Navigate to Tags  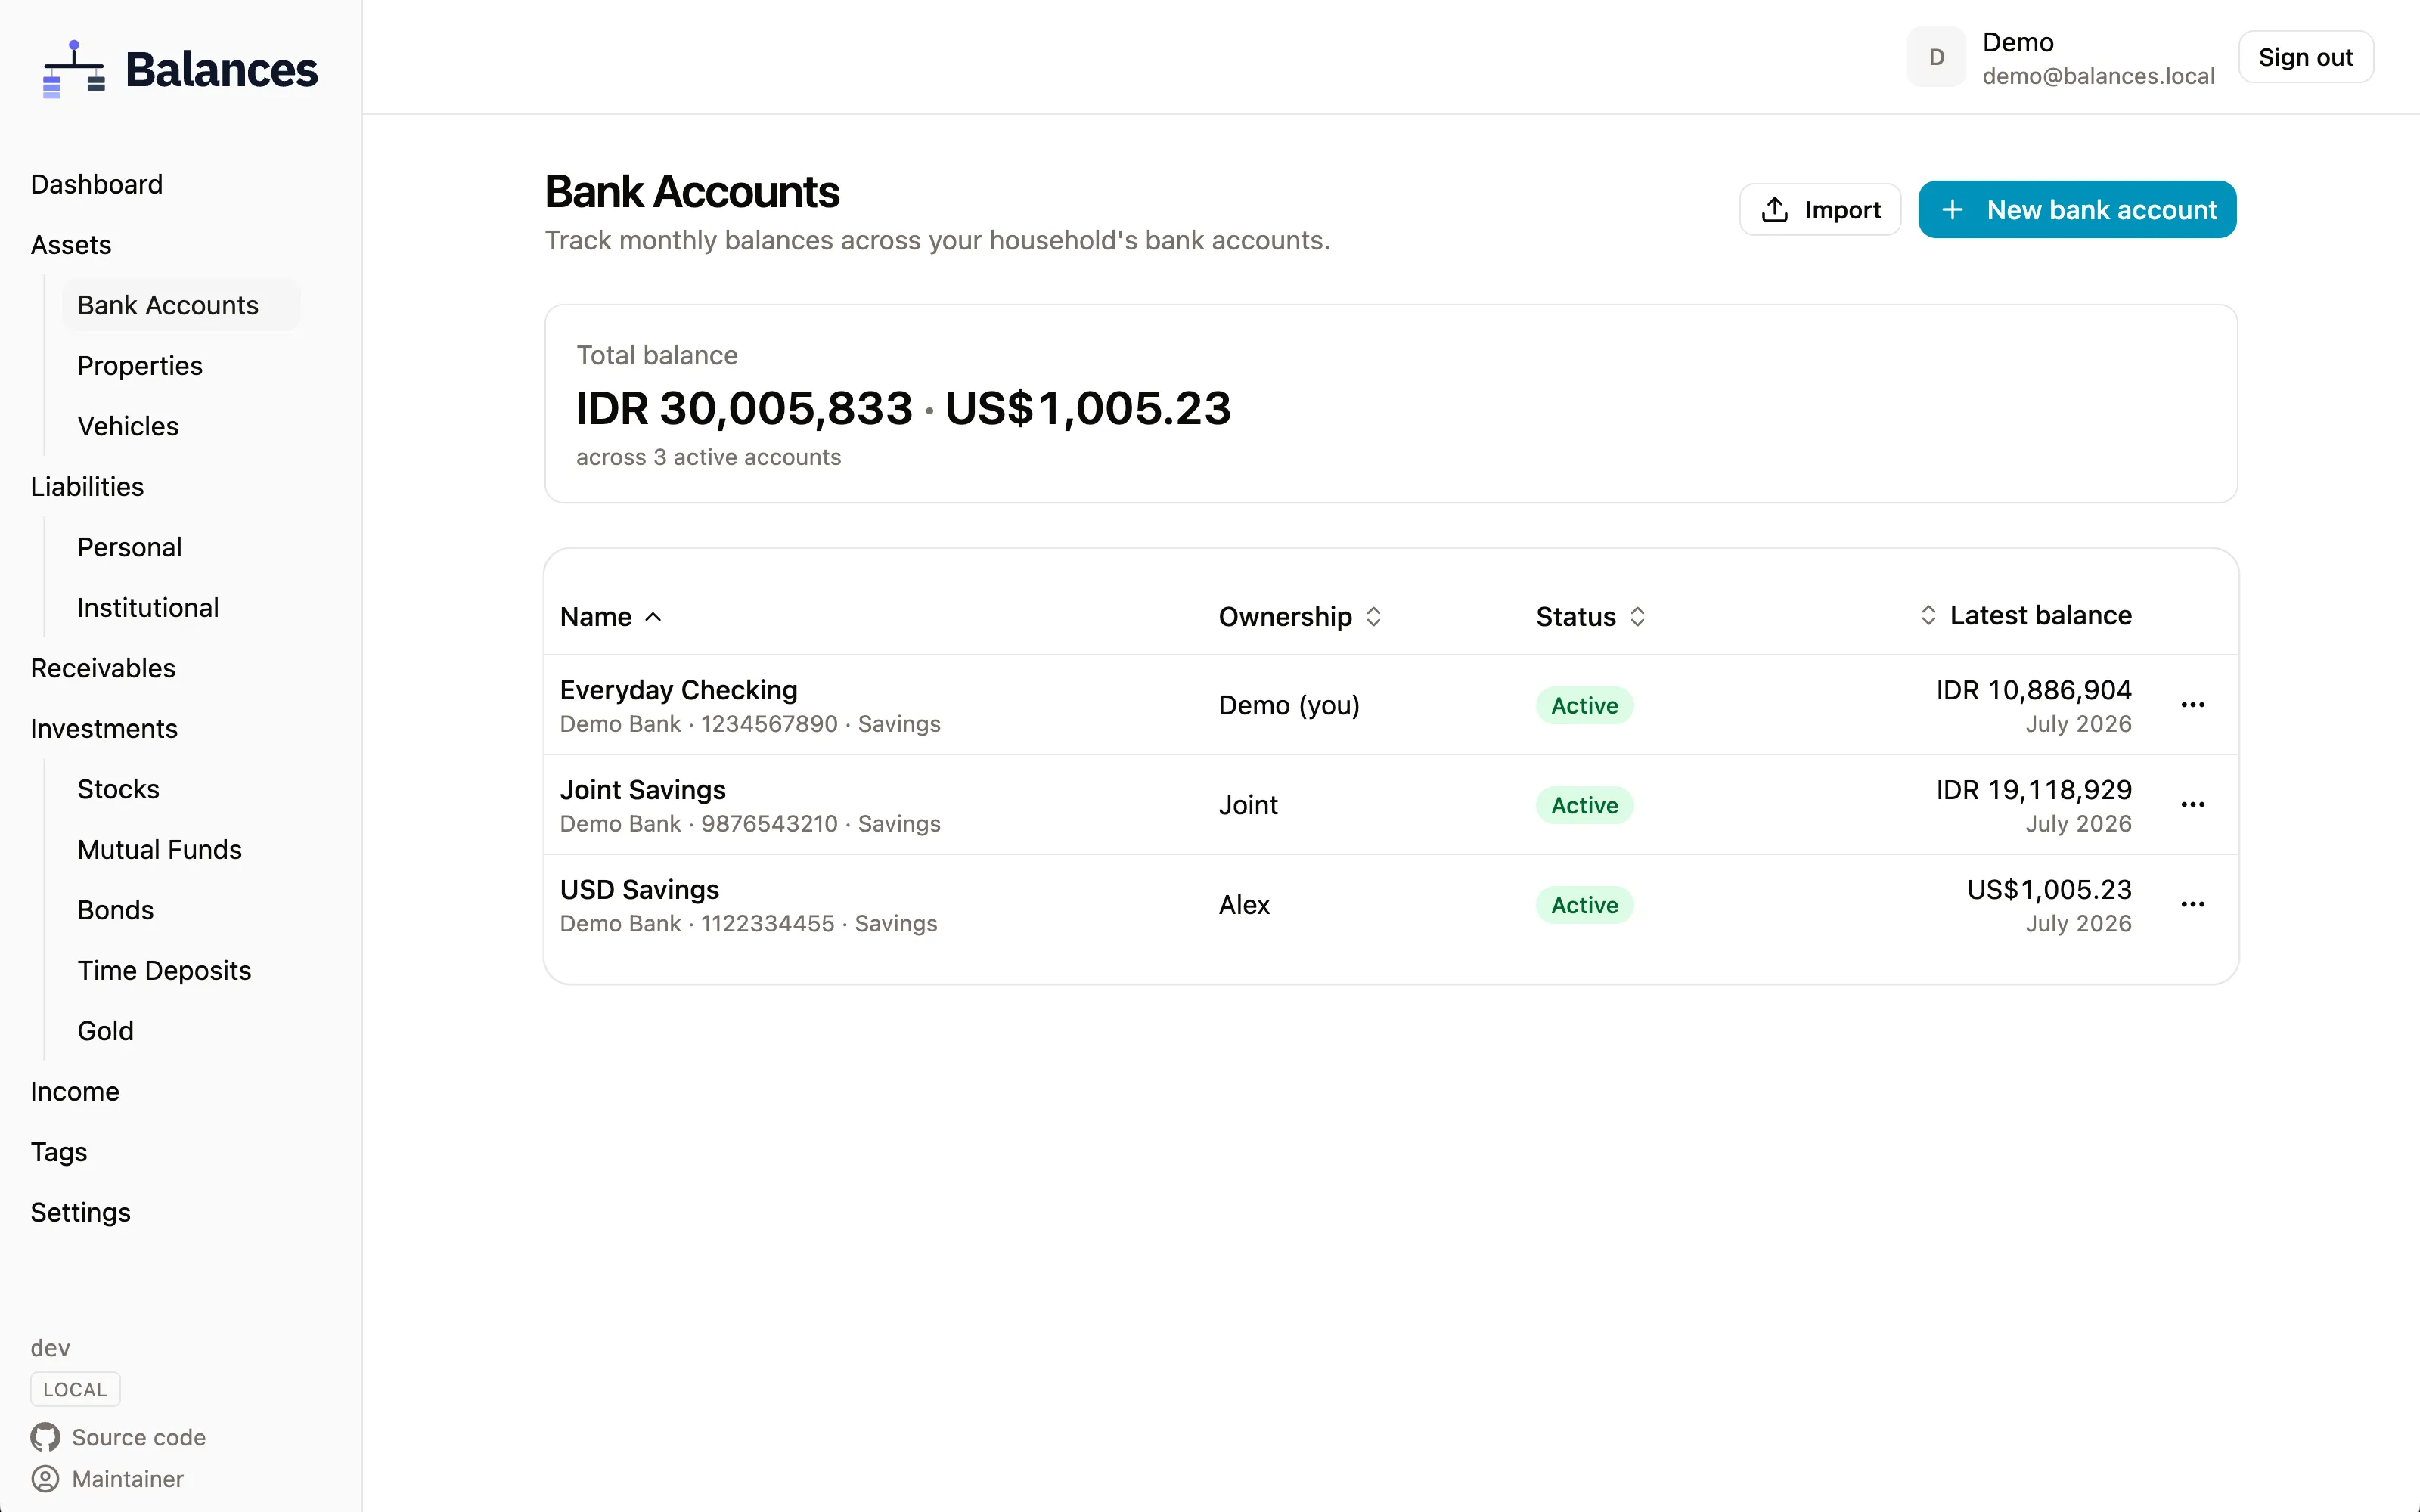[59, 1153]
